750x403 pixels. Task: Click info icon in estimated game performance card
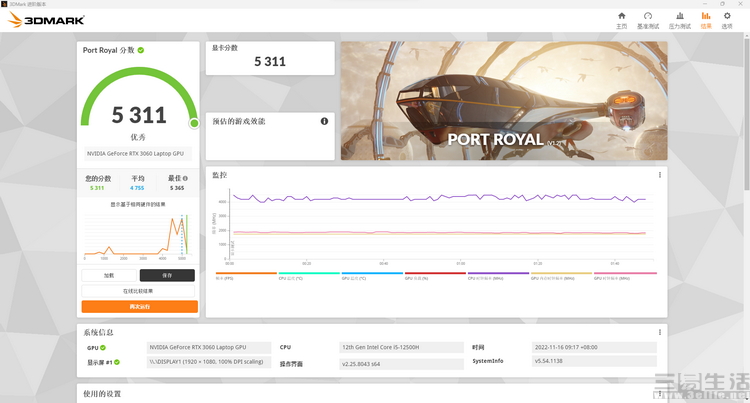pyautogui.click(x=324, y=121)
